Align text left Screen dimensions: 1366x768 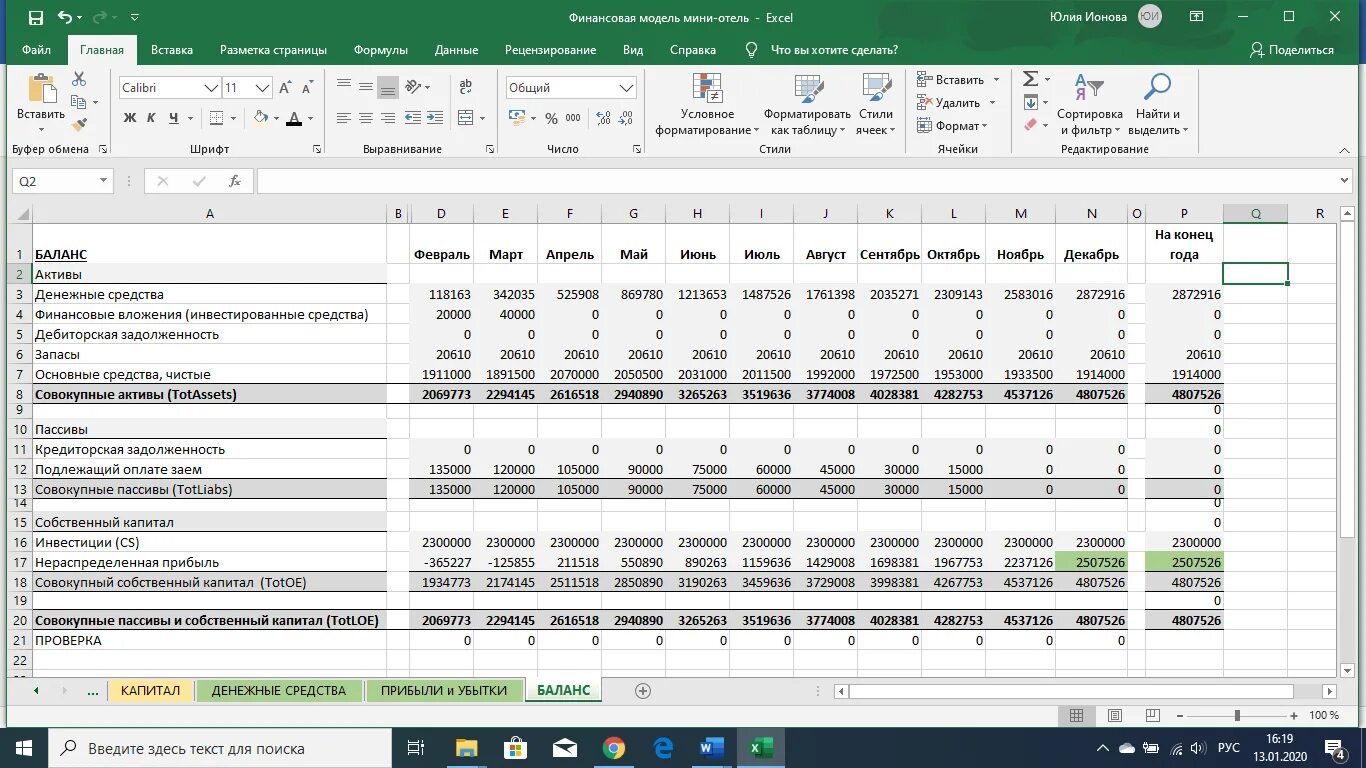point(344,118)
